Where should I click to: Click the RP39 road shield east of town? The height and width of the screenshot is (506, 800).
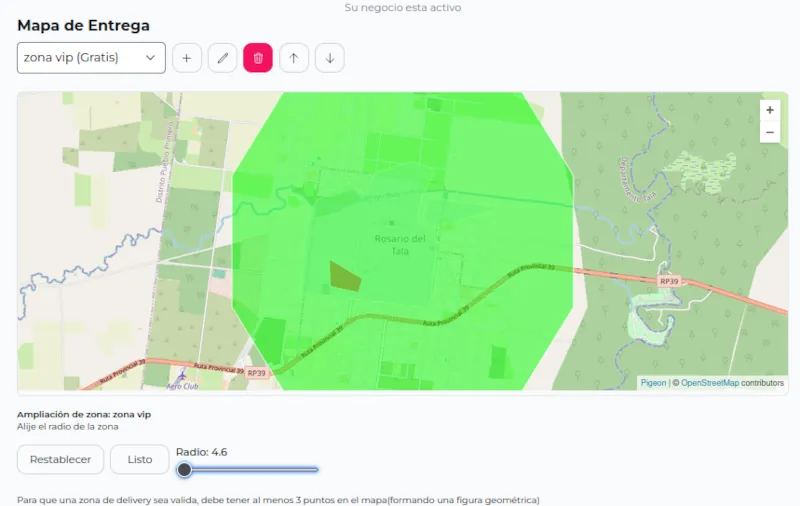point(669,281)
